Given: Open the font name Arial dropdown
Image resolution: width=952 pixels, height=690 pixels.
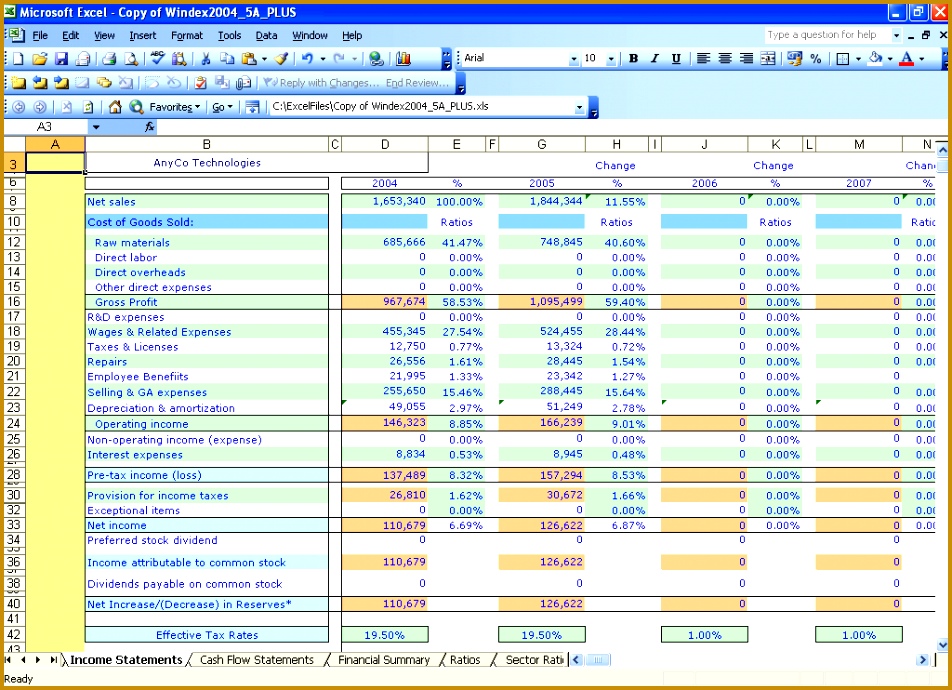Looking at the screenshot, I should [x=574, y=59].
